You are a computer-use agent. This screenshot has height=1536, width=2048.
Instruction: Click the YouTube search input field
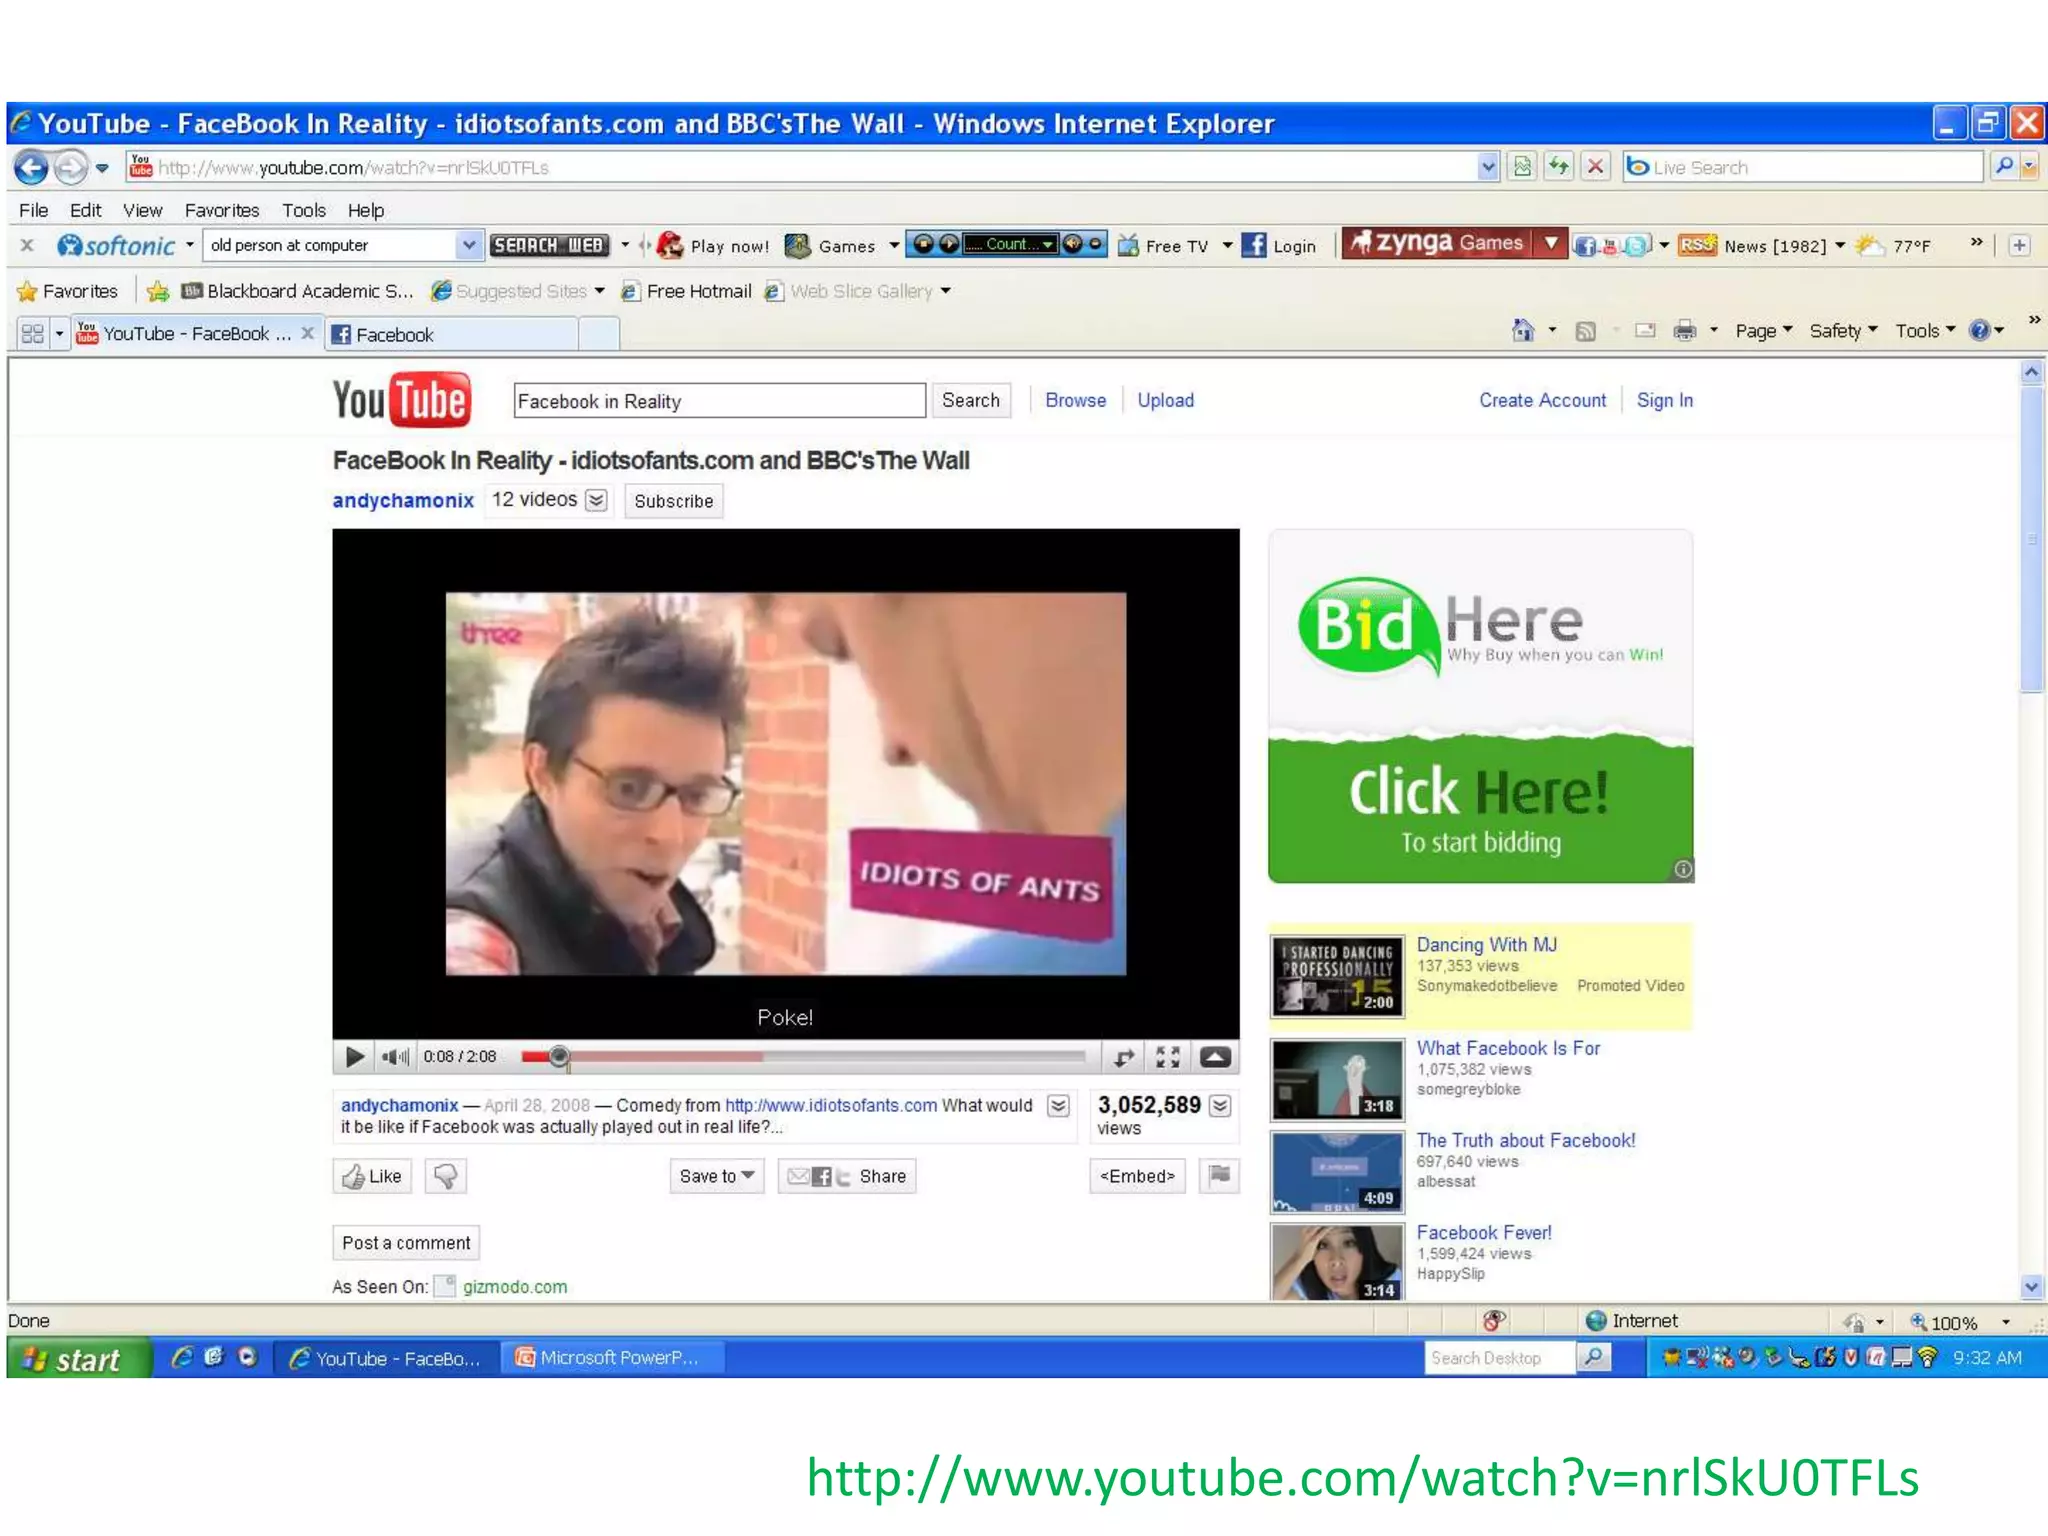[x=719, y=401]
